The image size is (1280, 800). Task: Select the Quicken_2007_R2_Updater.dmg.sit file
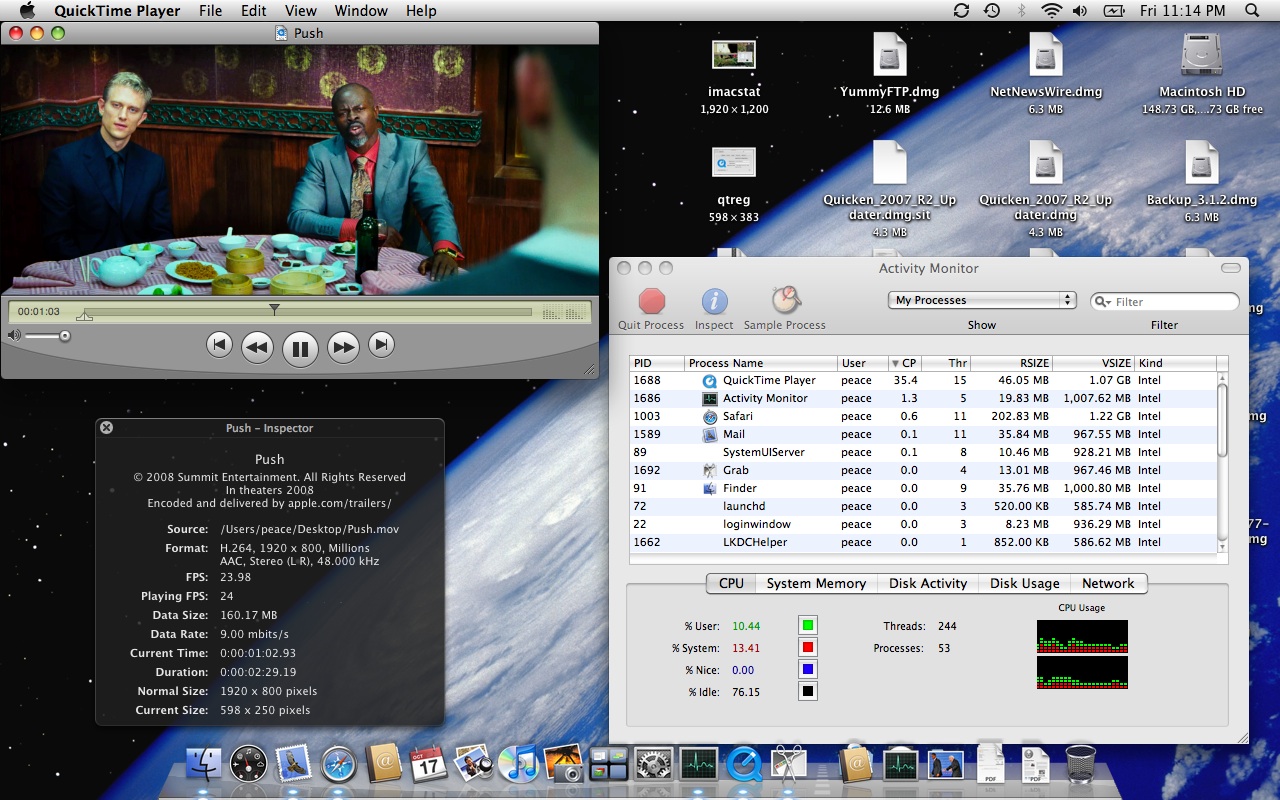889,162
